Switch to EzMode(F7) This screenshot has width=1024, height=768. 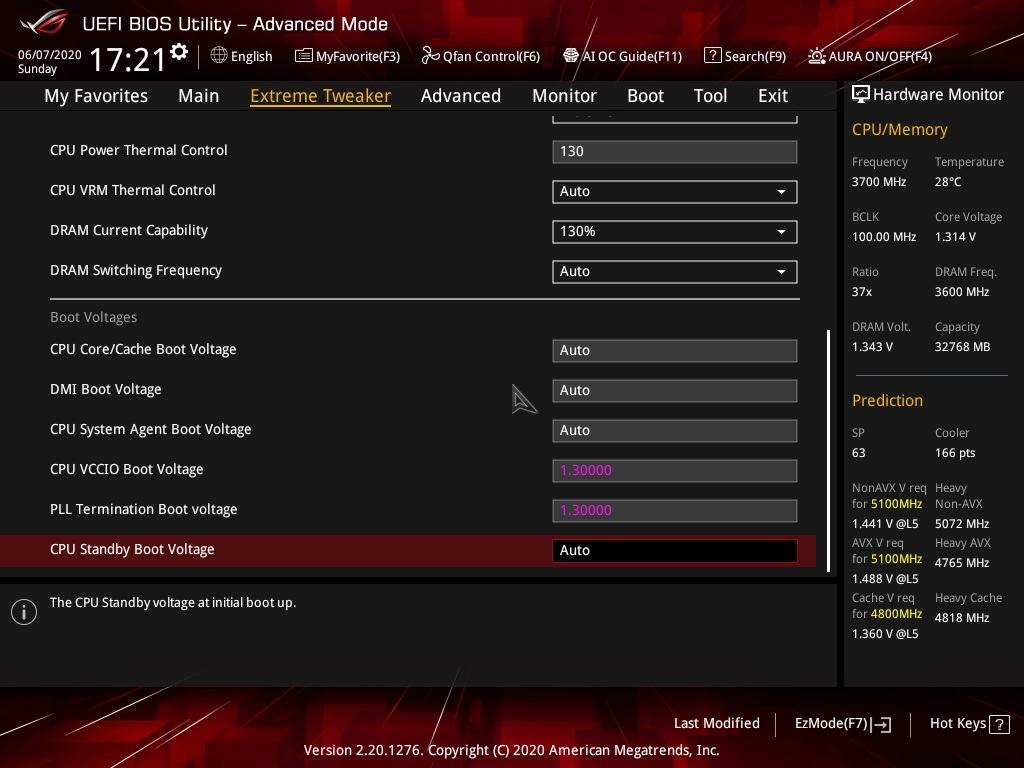842,724
